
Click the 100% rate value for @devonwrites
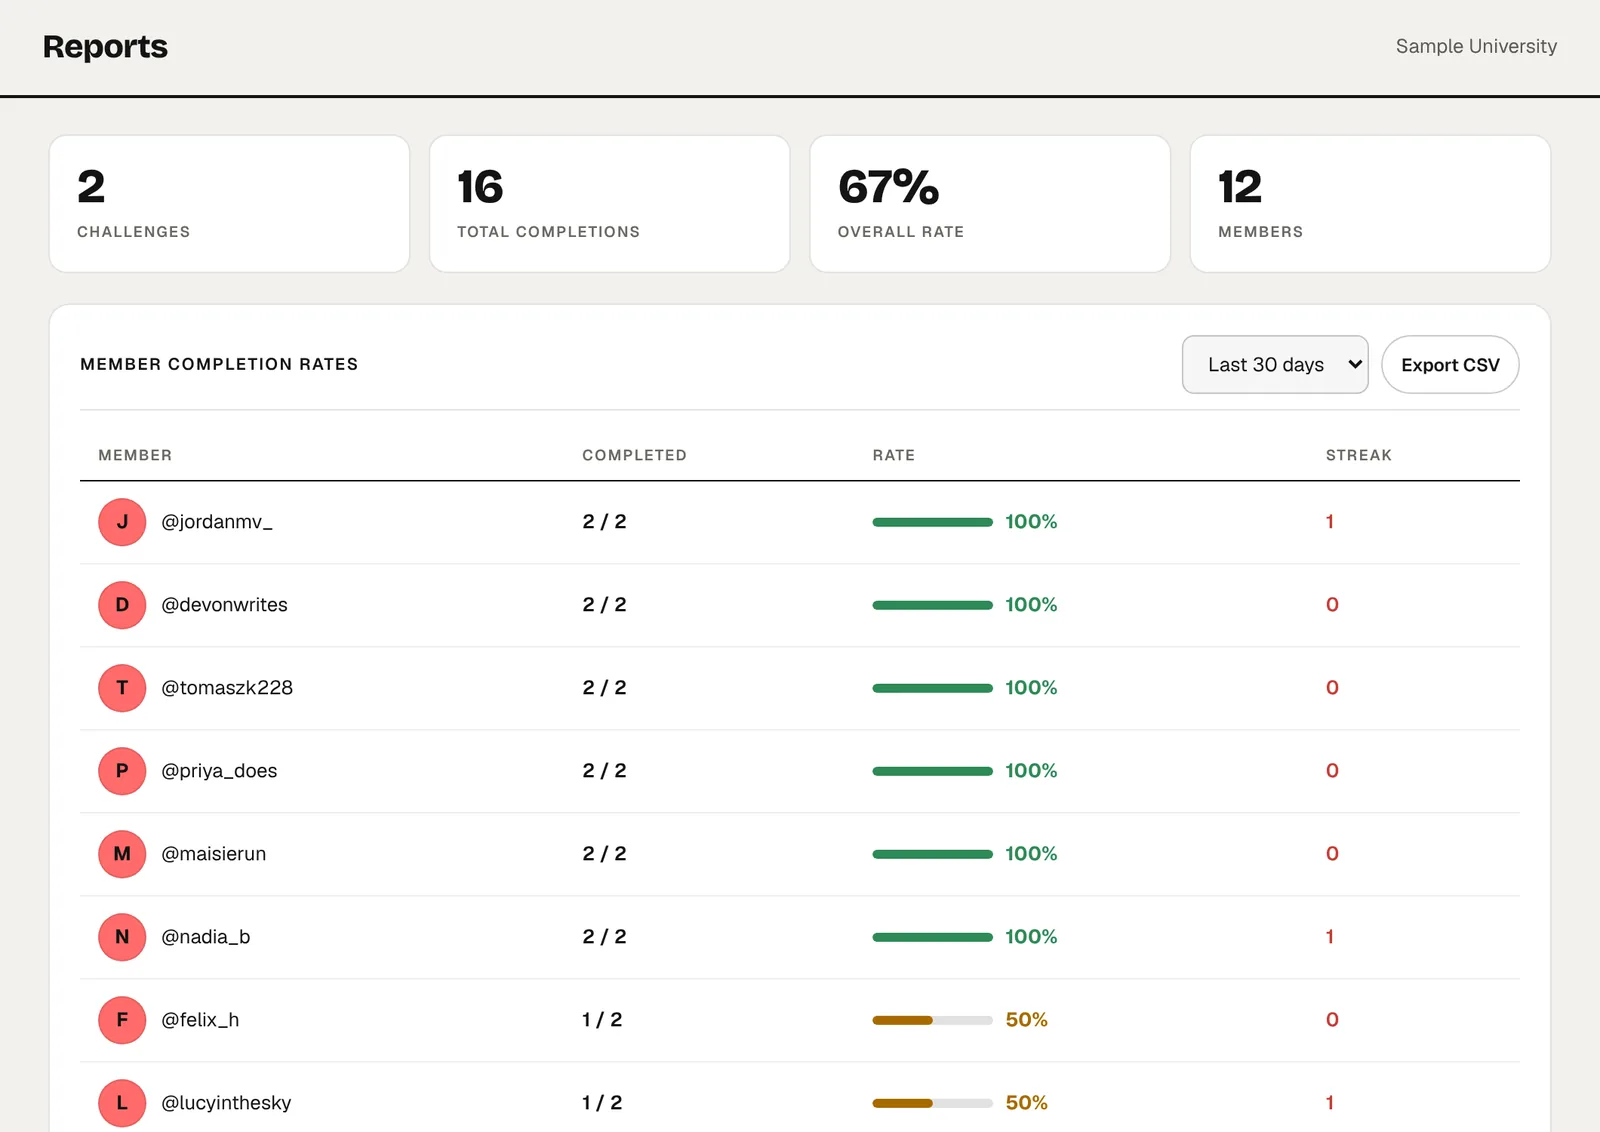(1031, 605)
